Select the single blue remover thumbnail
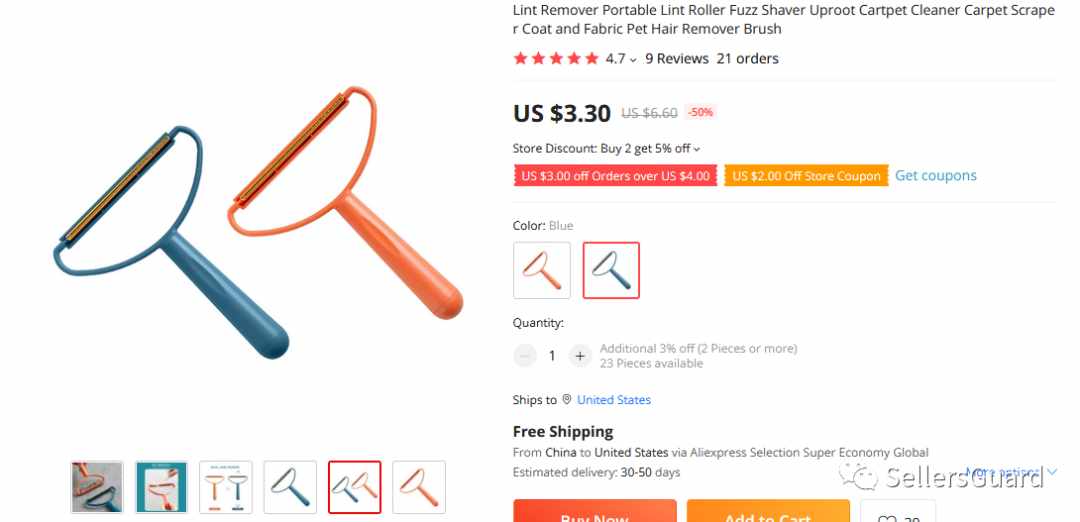1080x522 pixels. 290,487
